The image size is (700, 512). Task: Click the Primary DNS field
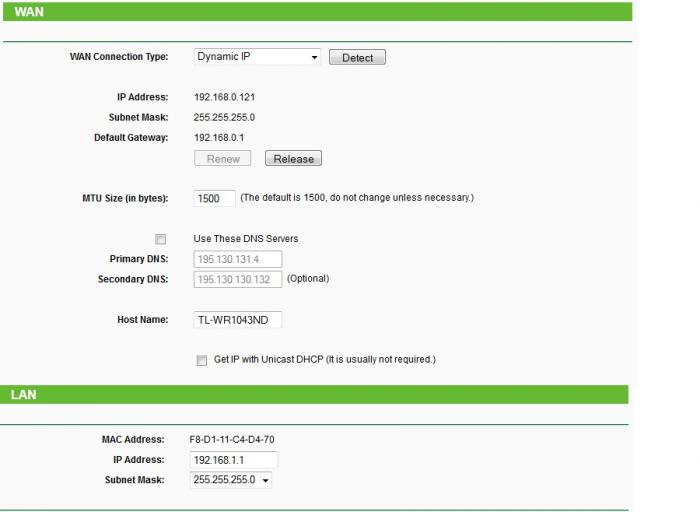click(x=238, y=259)
